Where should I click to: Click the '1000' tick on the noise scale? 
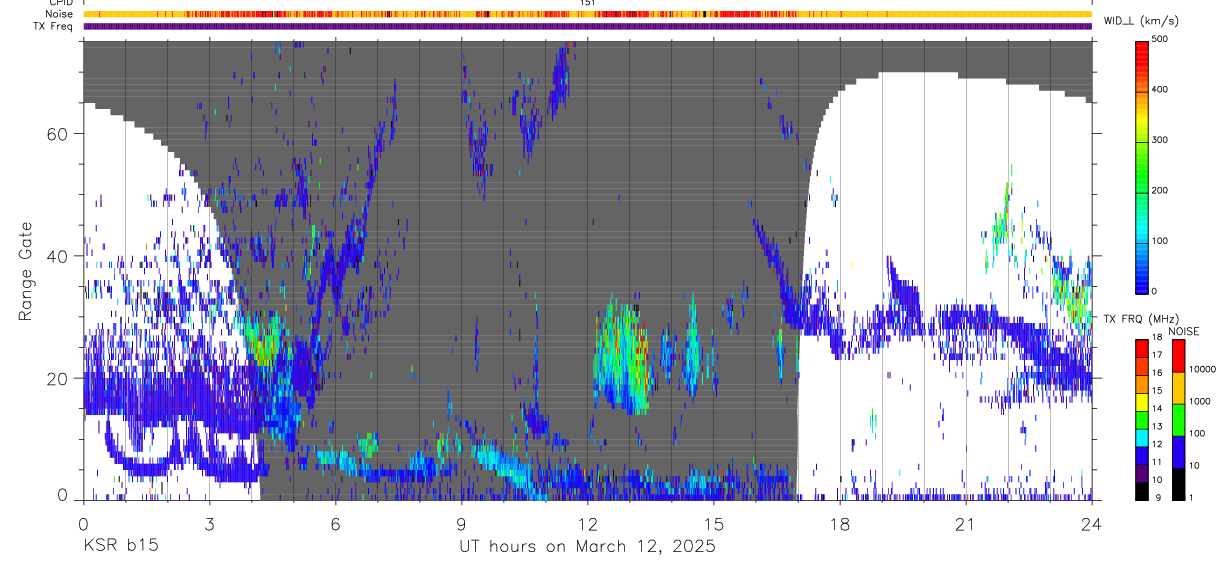[1198, 403]
